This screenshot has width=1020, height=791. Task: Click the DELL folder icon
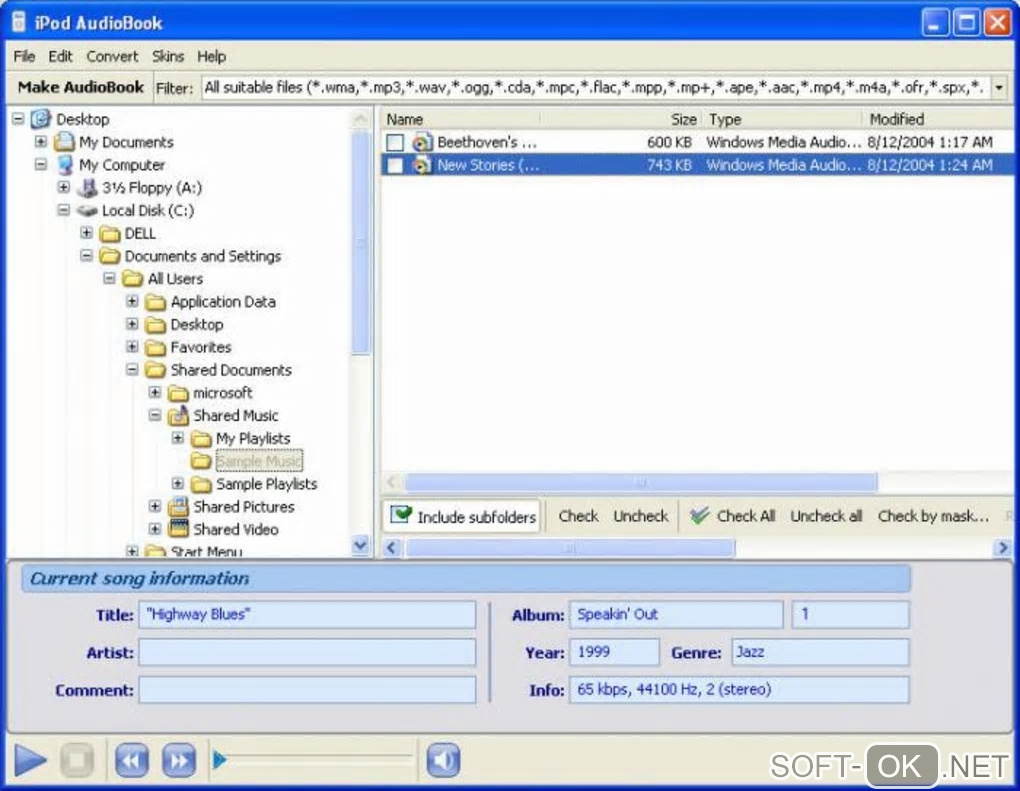click(110, 234)
